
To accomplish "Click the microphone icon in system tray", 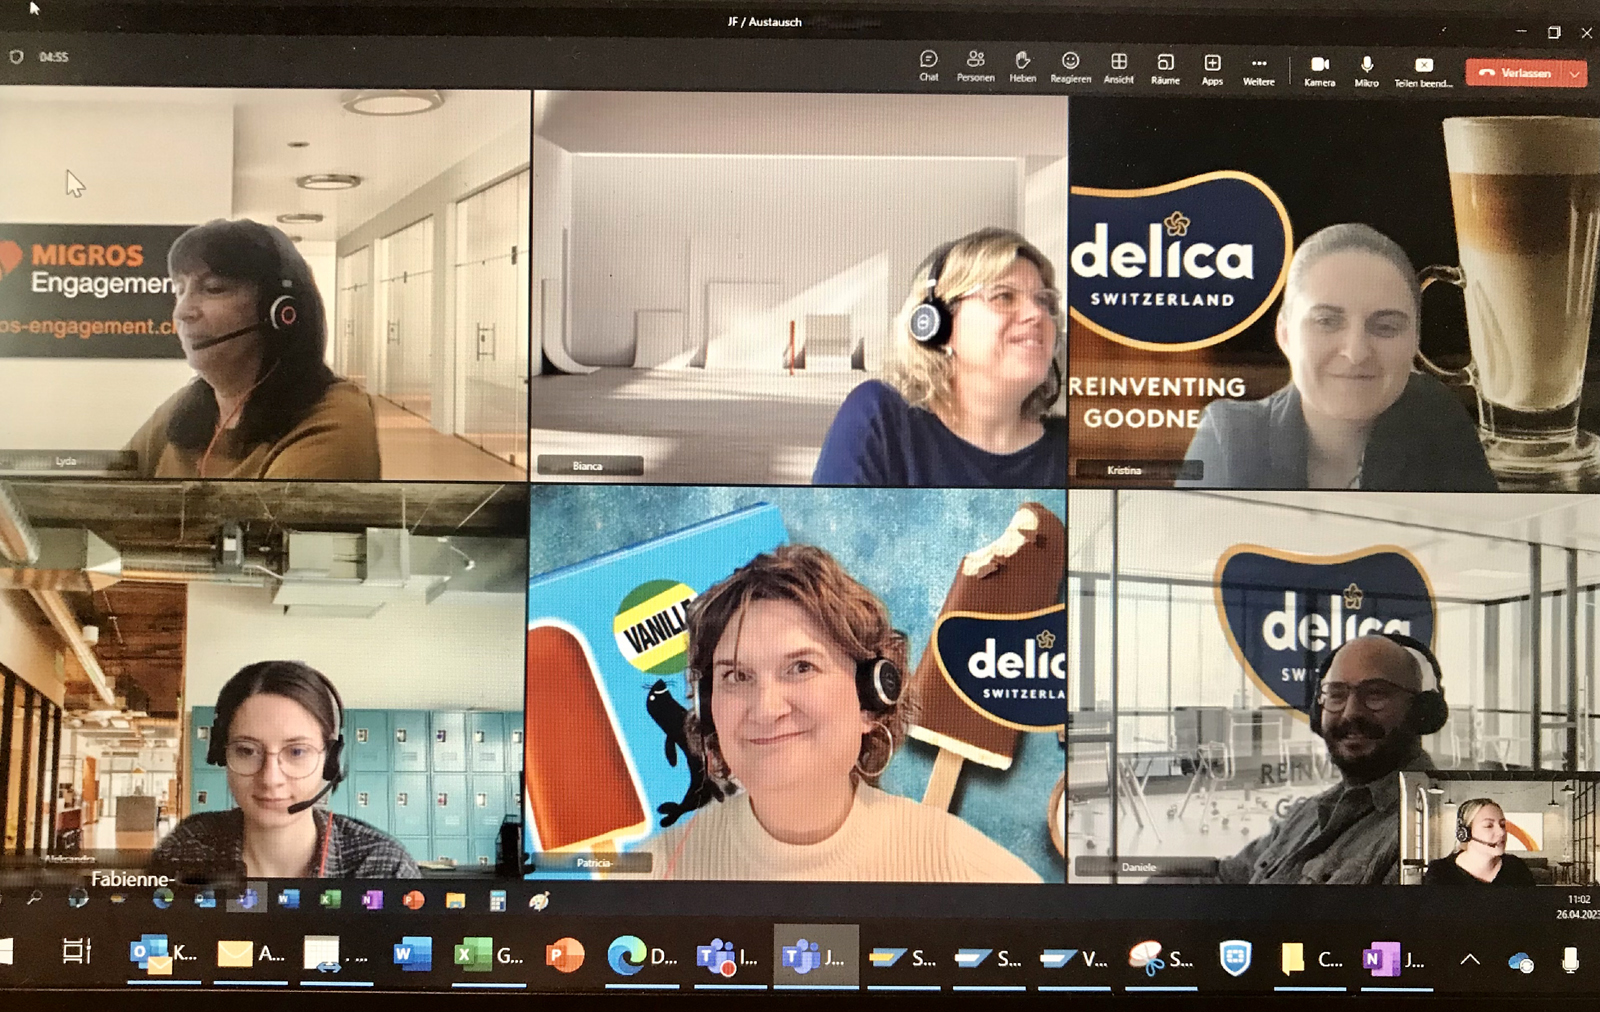I will point(1570,961).
